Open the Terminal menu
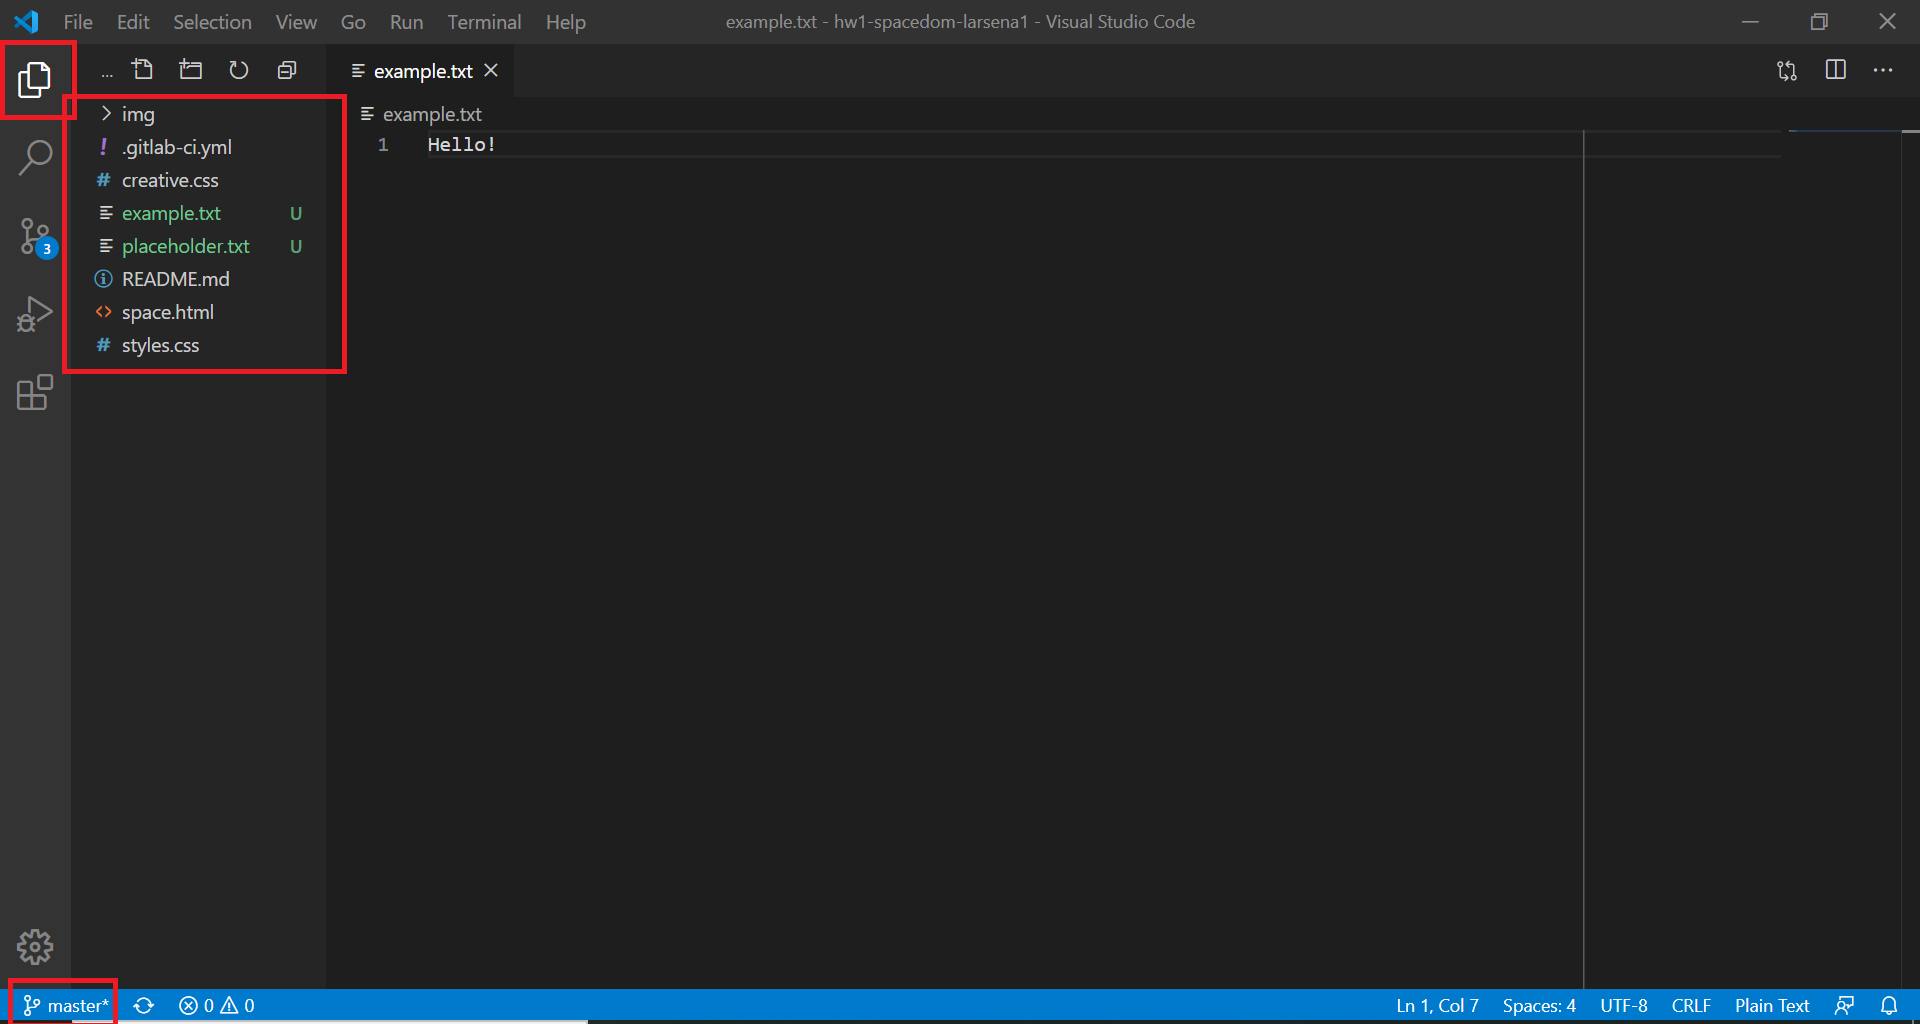 484,21
